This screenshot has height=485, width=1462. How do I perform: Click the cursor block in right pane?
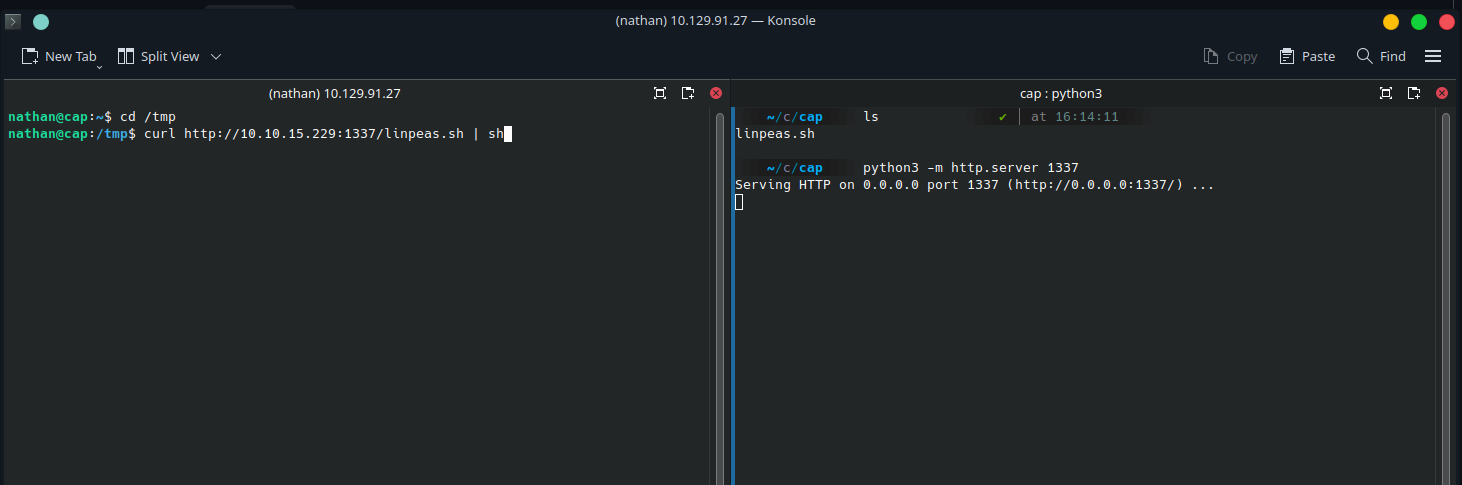739,202
